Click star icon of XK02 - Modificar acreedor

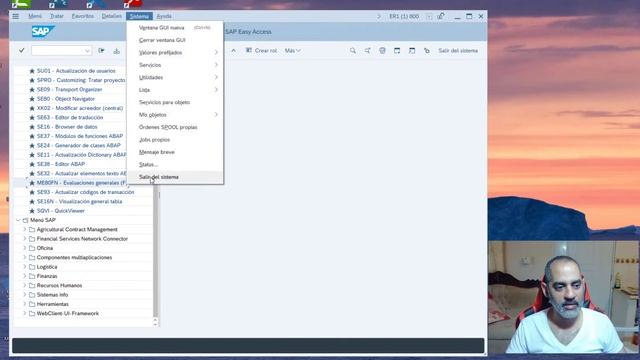point(32,108)
